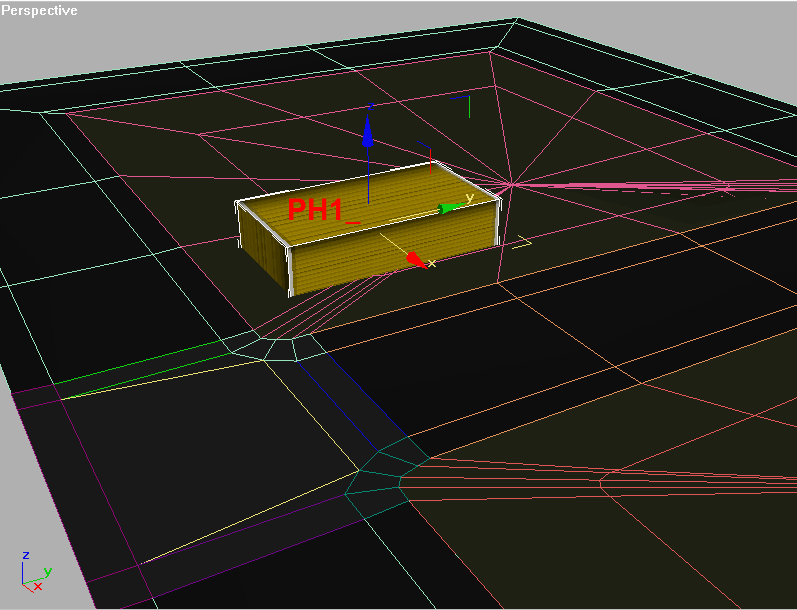Click the green Y-axis arrow of the gizmo
The width and height of the screenshot is (797, 610).
(x=452, y=207)
